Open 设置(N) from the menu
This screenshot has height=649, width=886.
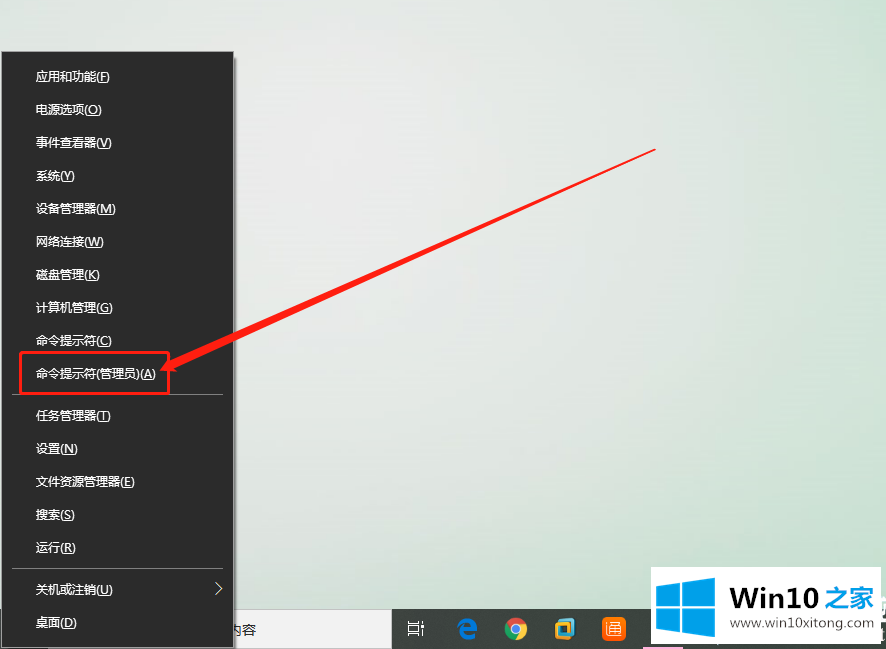(x=118, y=448)
